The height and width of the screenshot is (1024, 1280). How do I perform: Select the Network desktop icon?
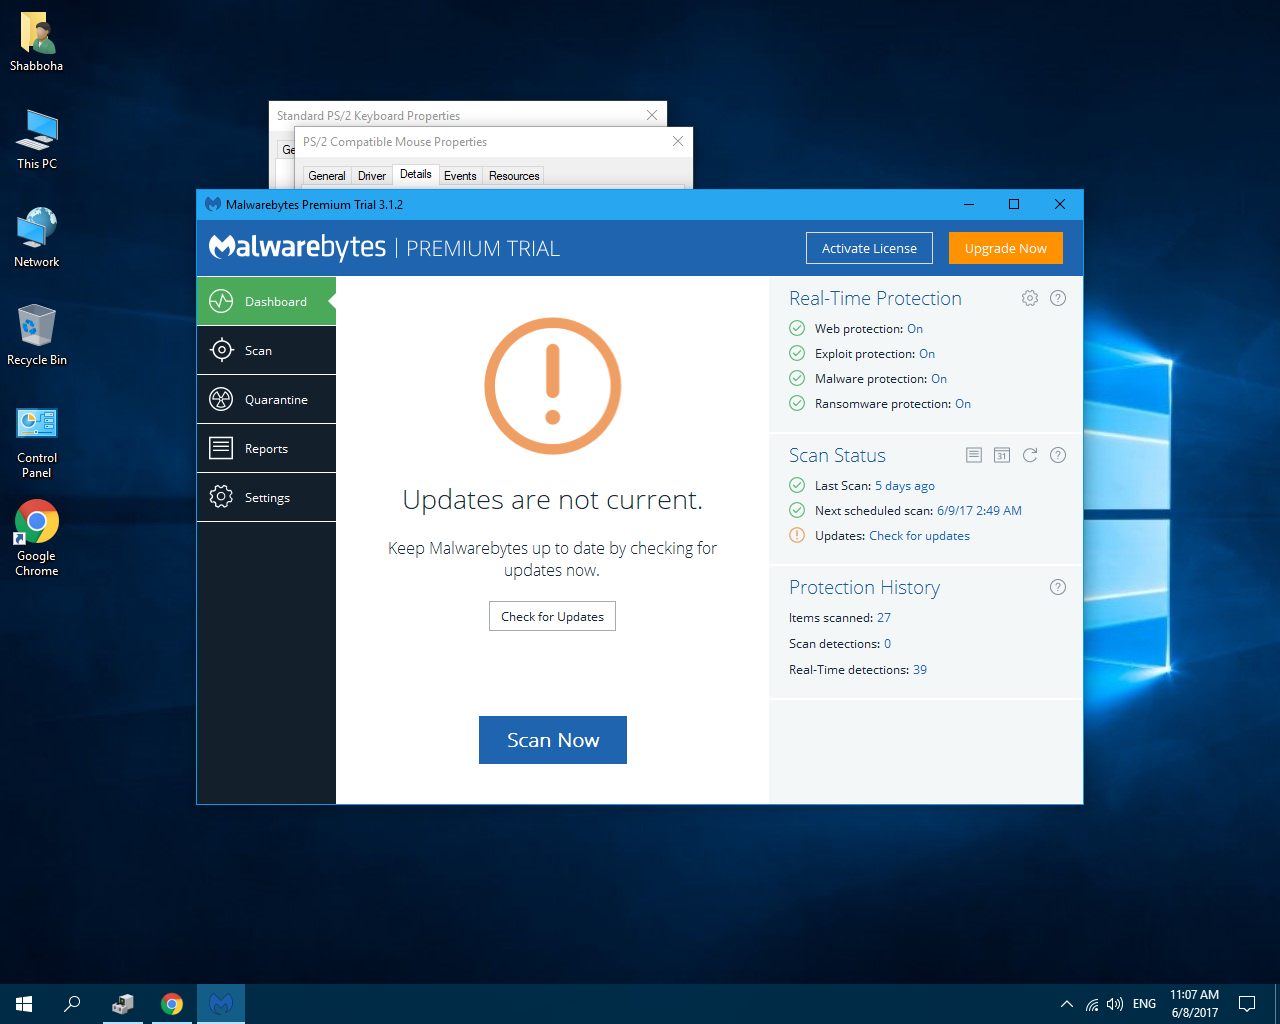tap(37, 237)
